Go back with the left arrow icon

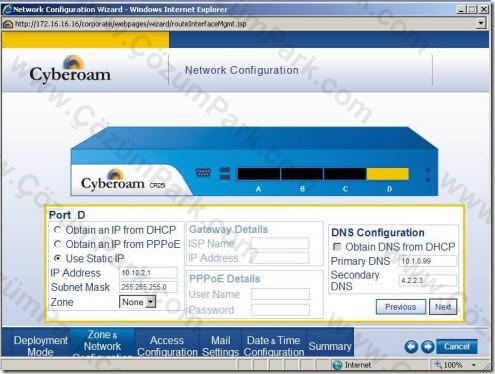(x=411, y=347)
